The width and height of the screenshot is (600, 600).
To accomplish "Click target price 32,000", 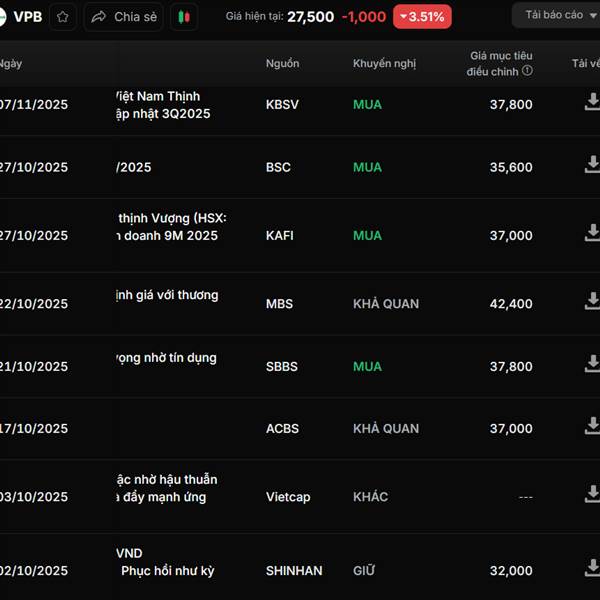I will [511, 571].
